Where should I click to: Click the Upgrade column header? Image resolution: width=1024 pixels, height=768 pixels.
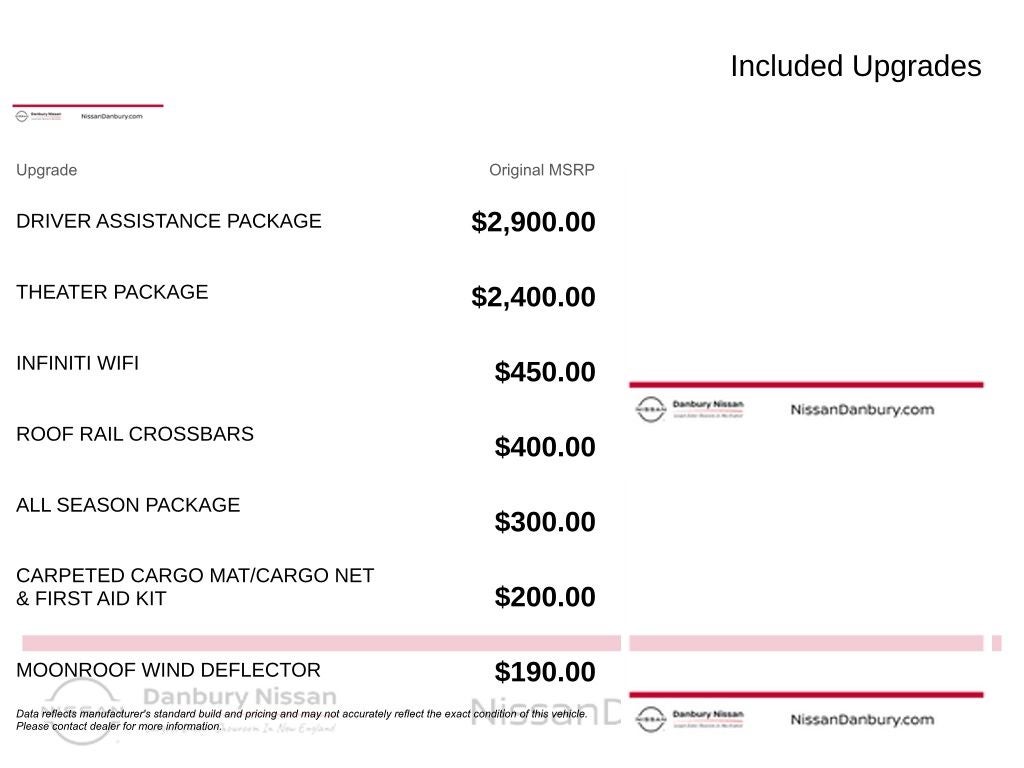(46, 170)
